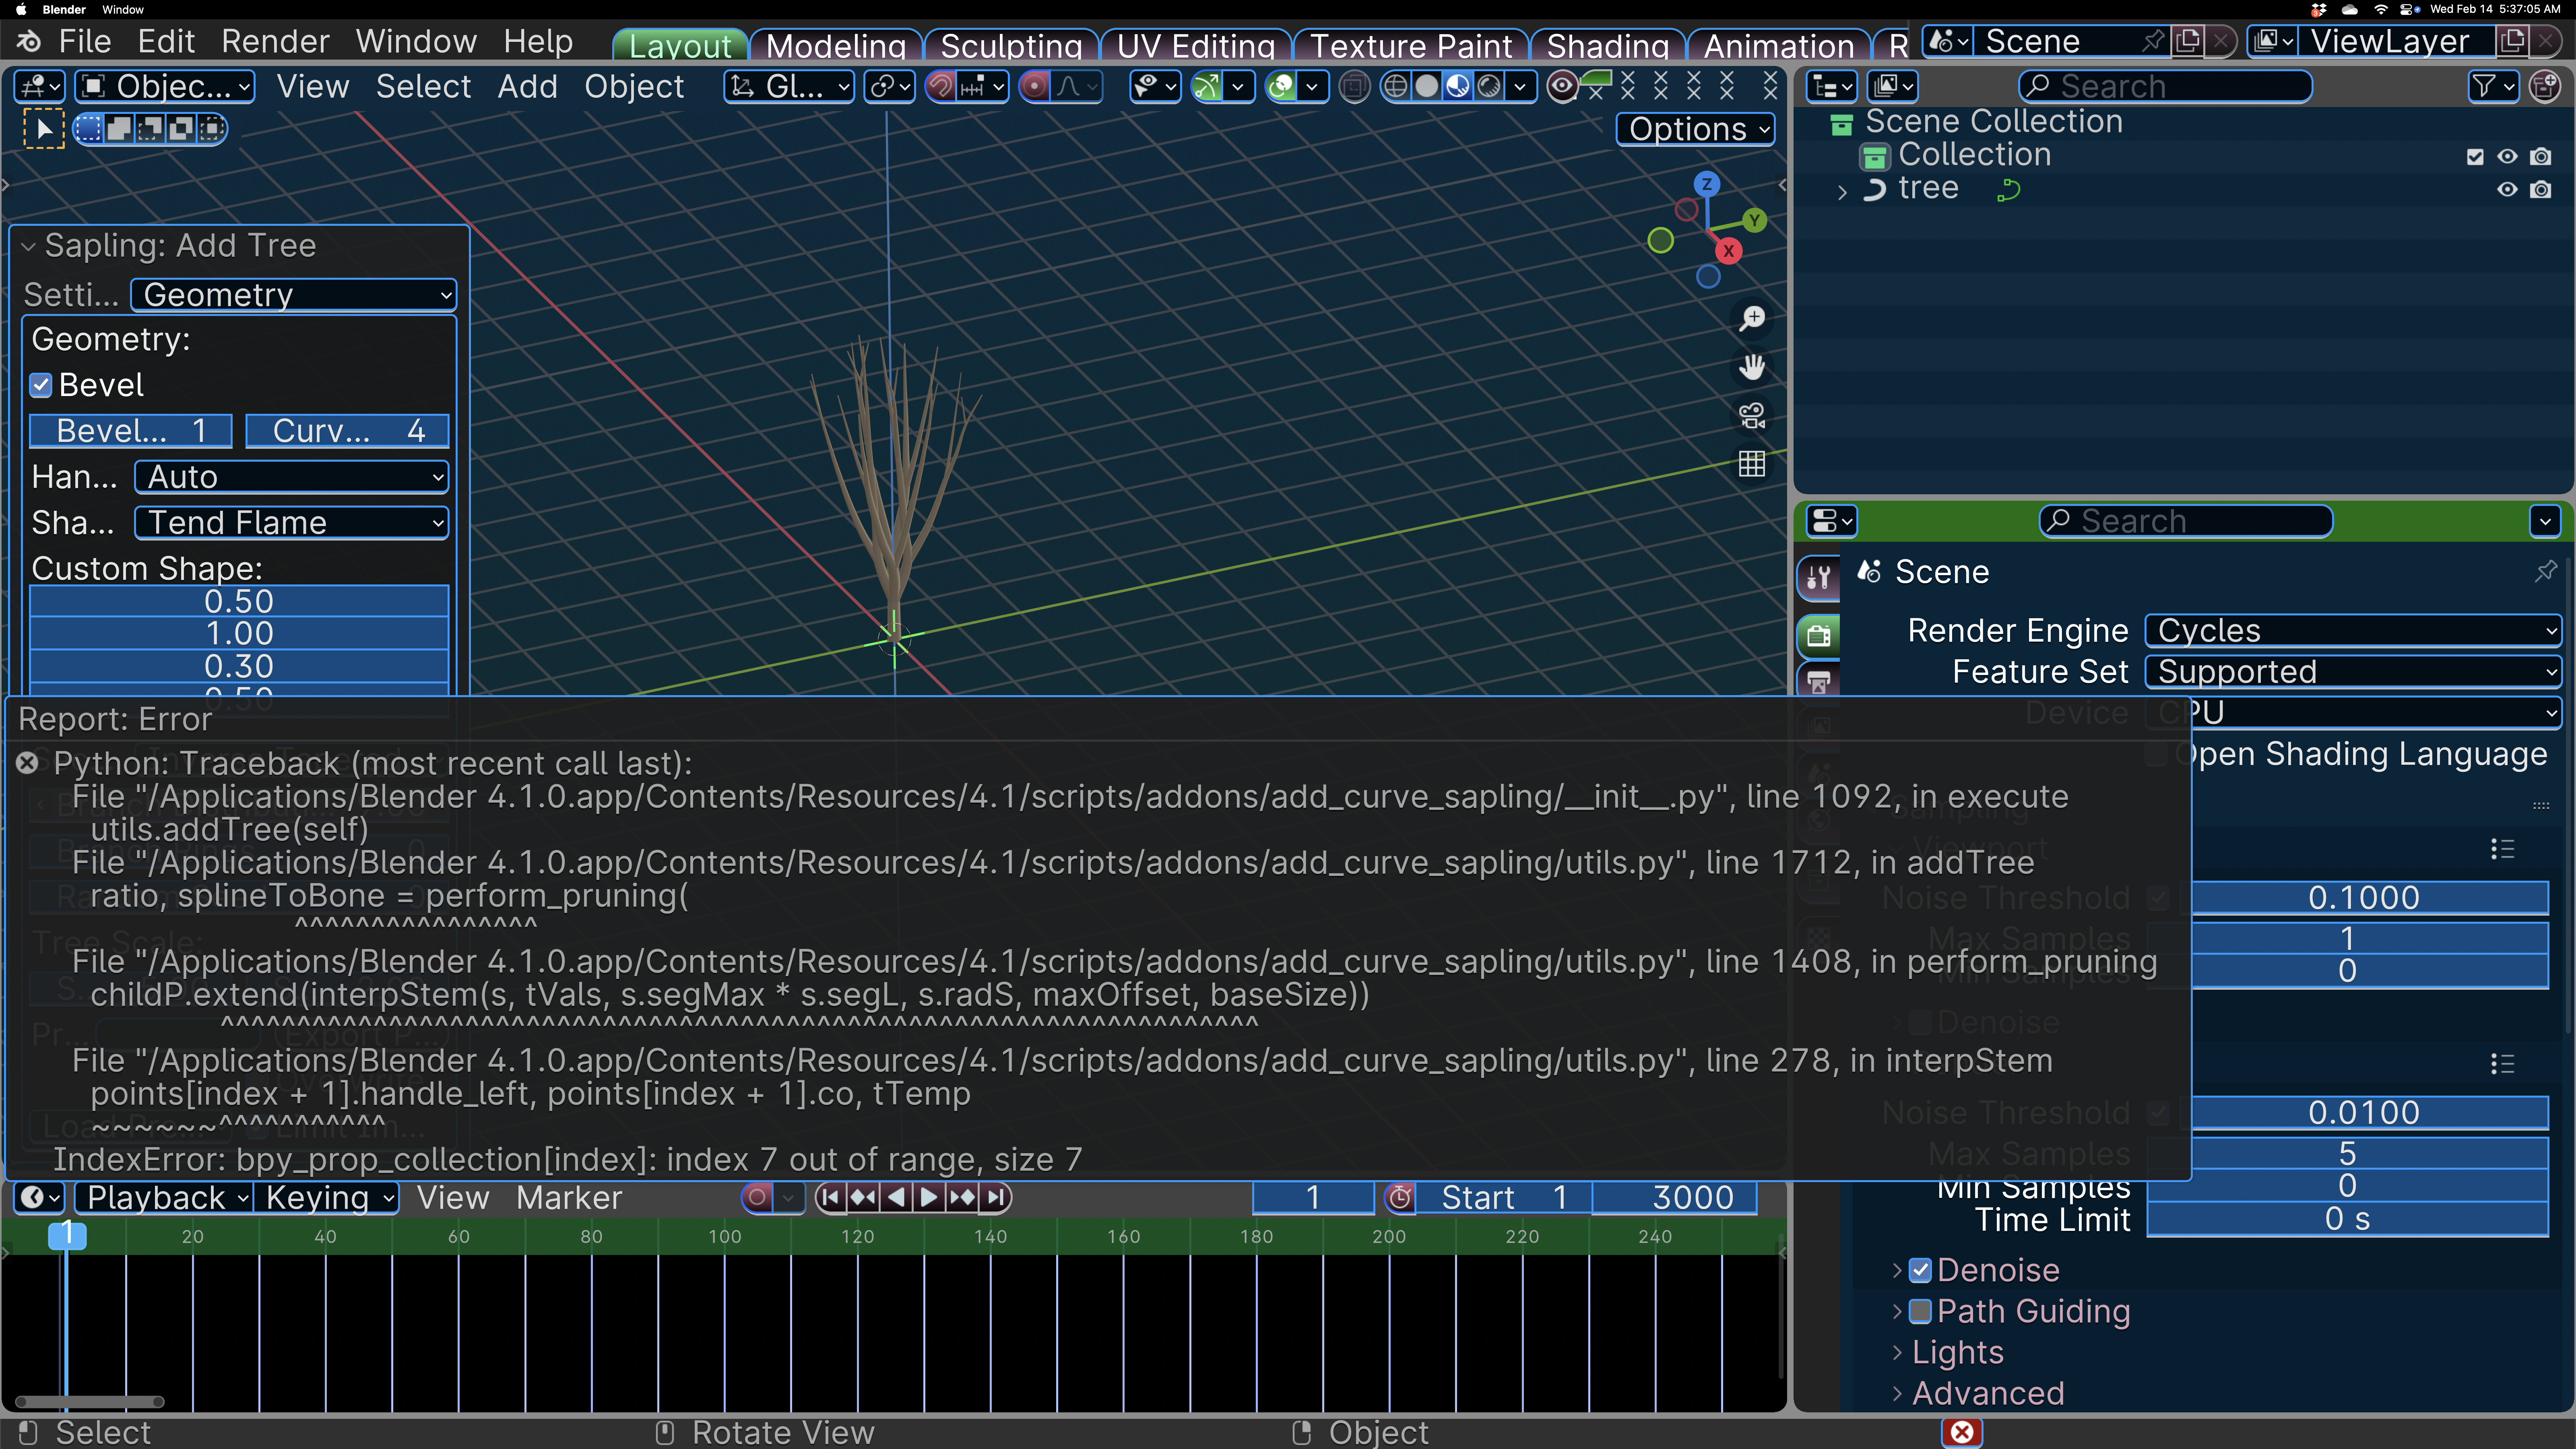The height and width of the screenshot is (1449, 2576).
Task: Disable Collection in renders using camera icon
Action: click(x=2540, y=157)
